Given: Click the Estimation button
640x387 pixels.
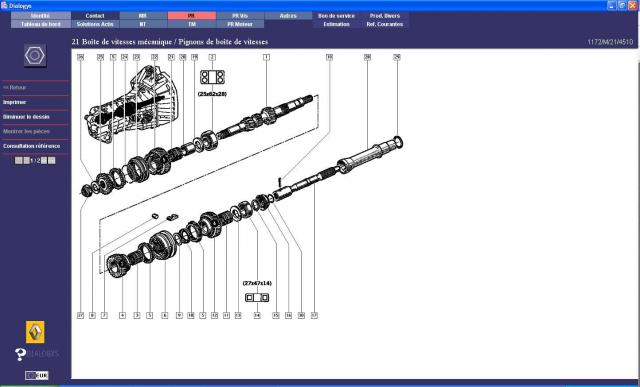Looking at the screenshot, I should (x=336, y=24).
